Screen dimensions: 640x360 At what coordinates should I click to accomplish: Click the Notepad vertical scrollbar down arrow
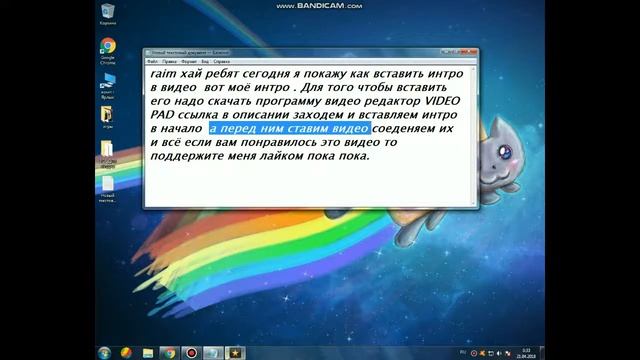click(474, 203)
